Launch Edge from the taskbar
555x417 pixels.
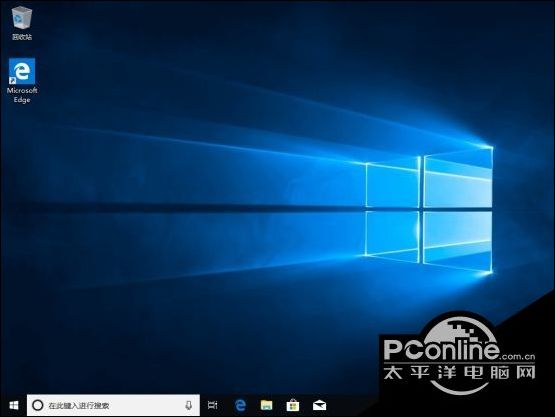tap(240, 405)
